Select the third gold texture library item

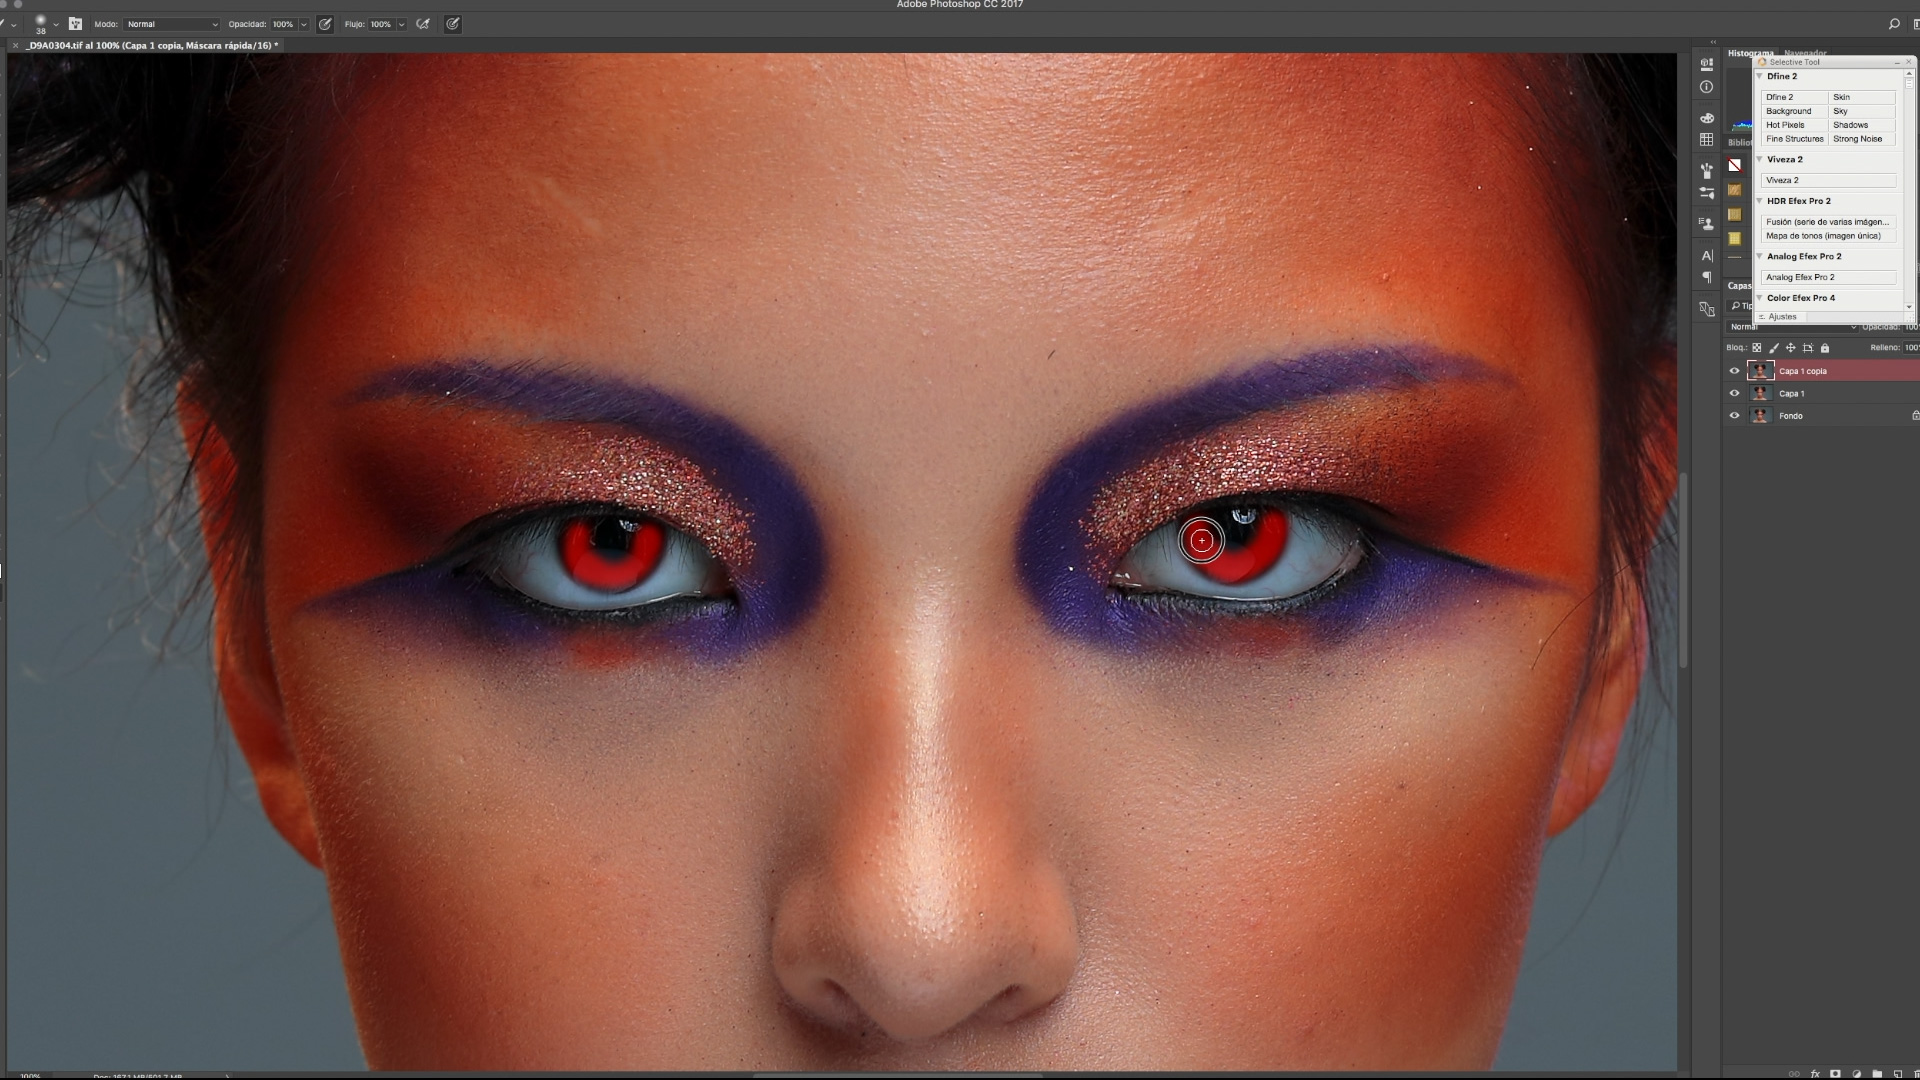(1735, 238)
